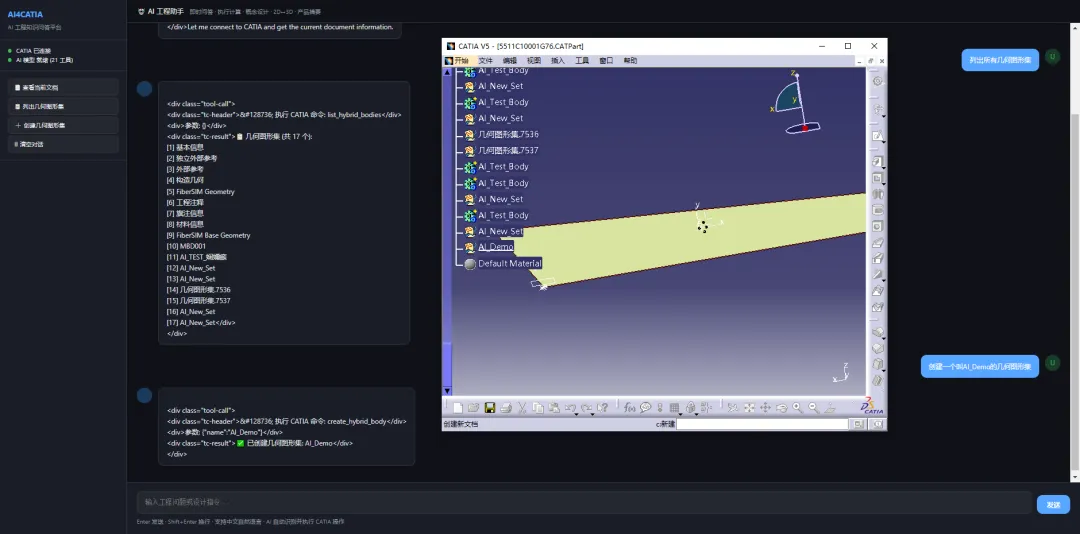Click the user message 列出所有几何图形集
The width and height of the screenshot is (1080, 534).
tap(1000, 60)
